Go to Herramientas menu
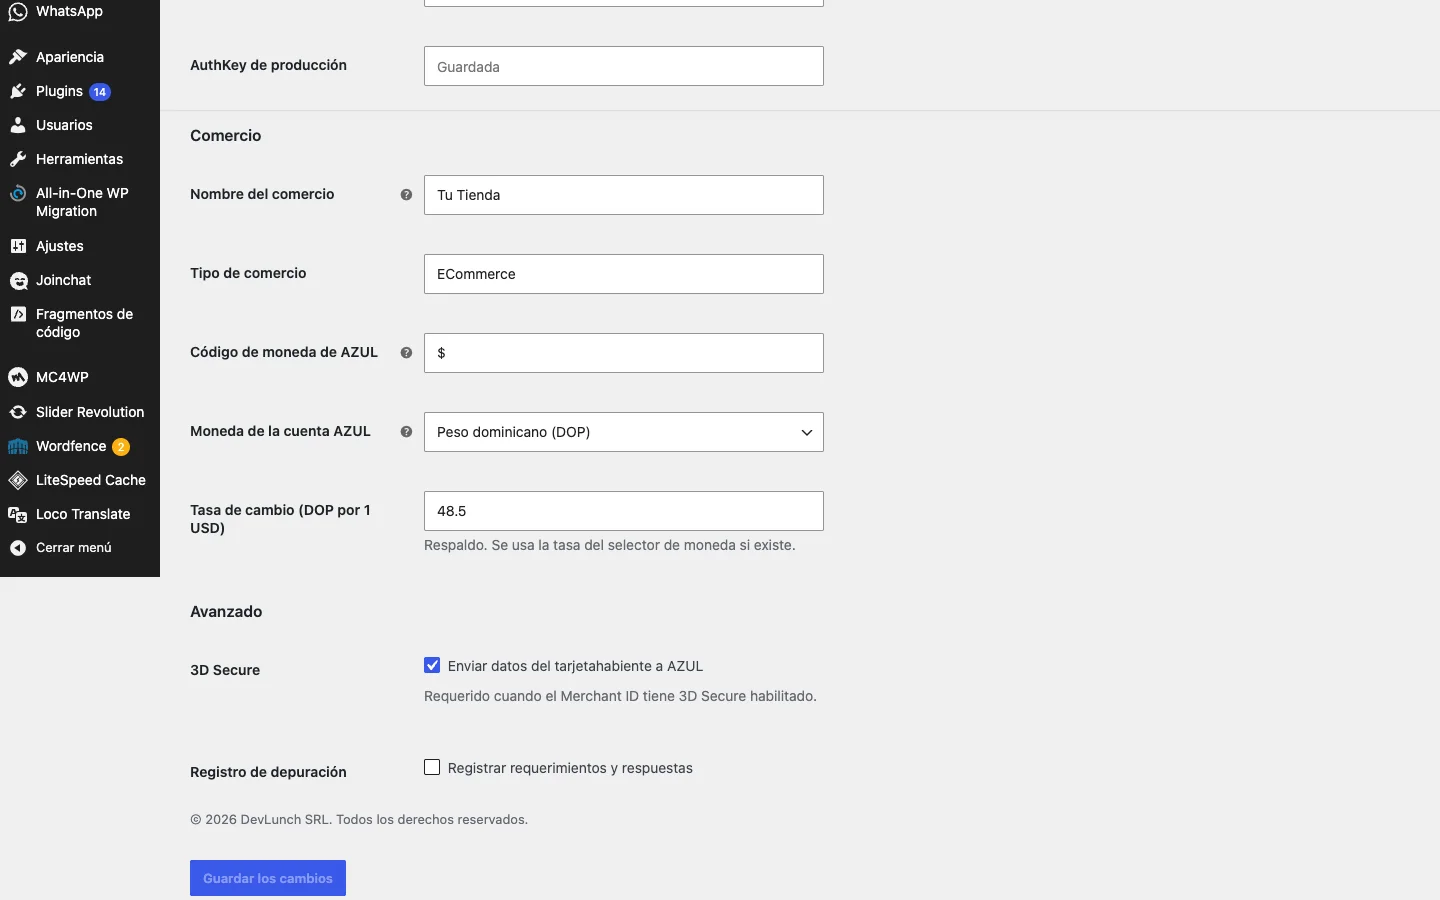The height and width of the screenshot is (900, 1440). [80, 159]
